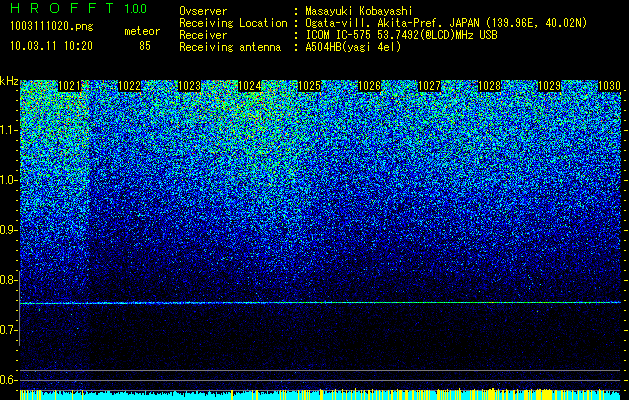Click the Receiver field label
629x400 pixels.
point(203,35)
